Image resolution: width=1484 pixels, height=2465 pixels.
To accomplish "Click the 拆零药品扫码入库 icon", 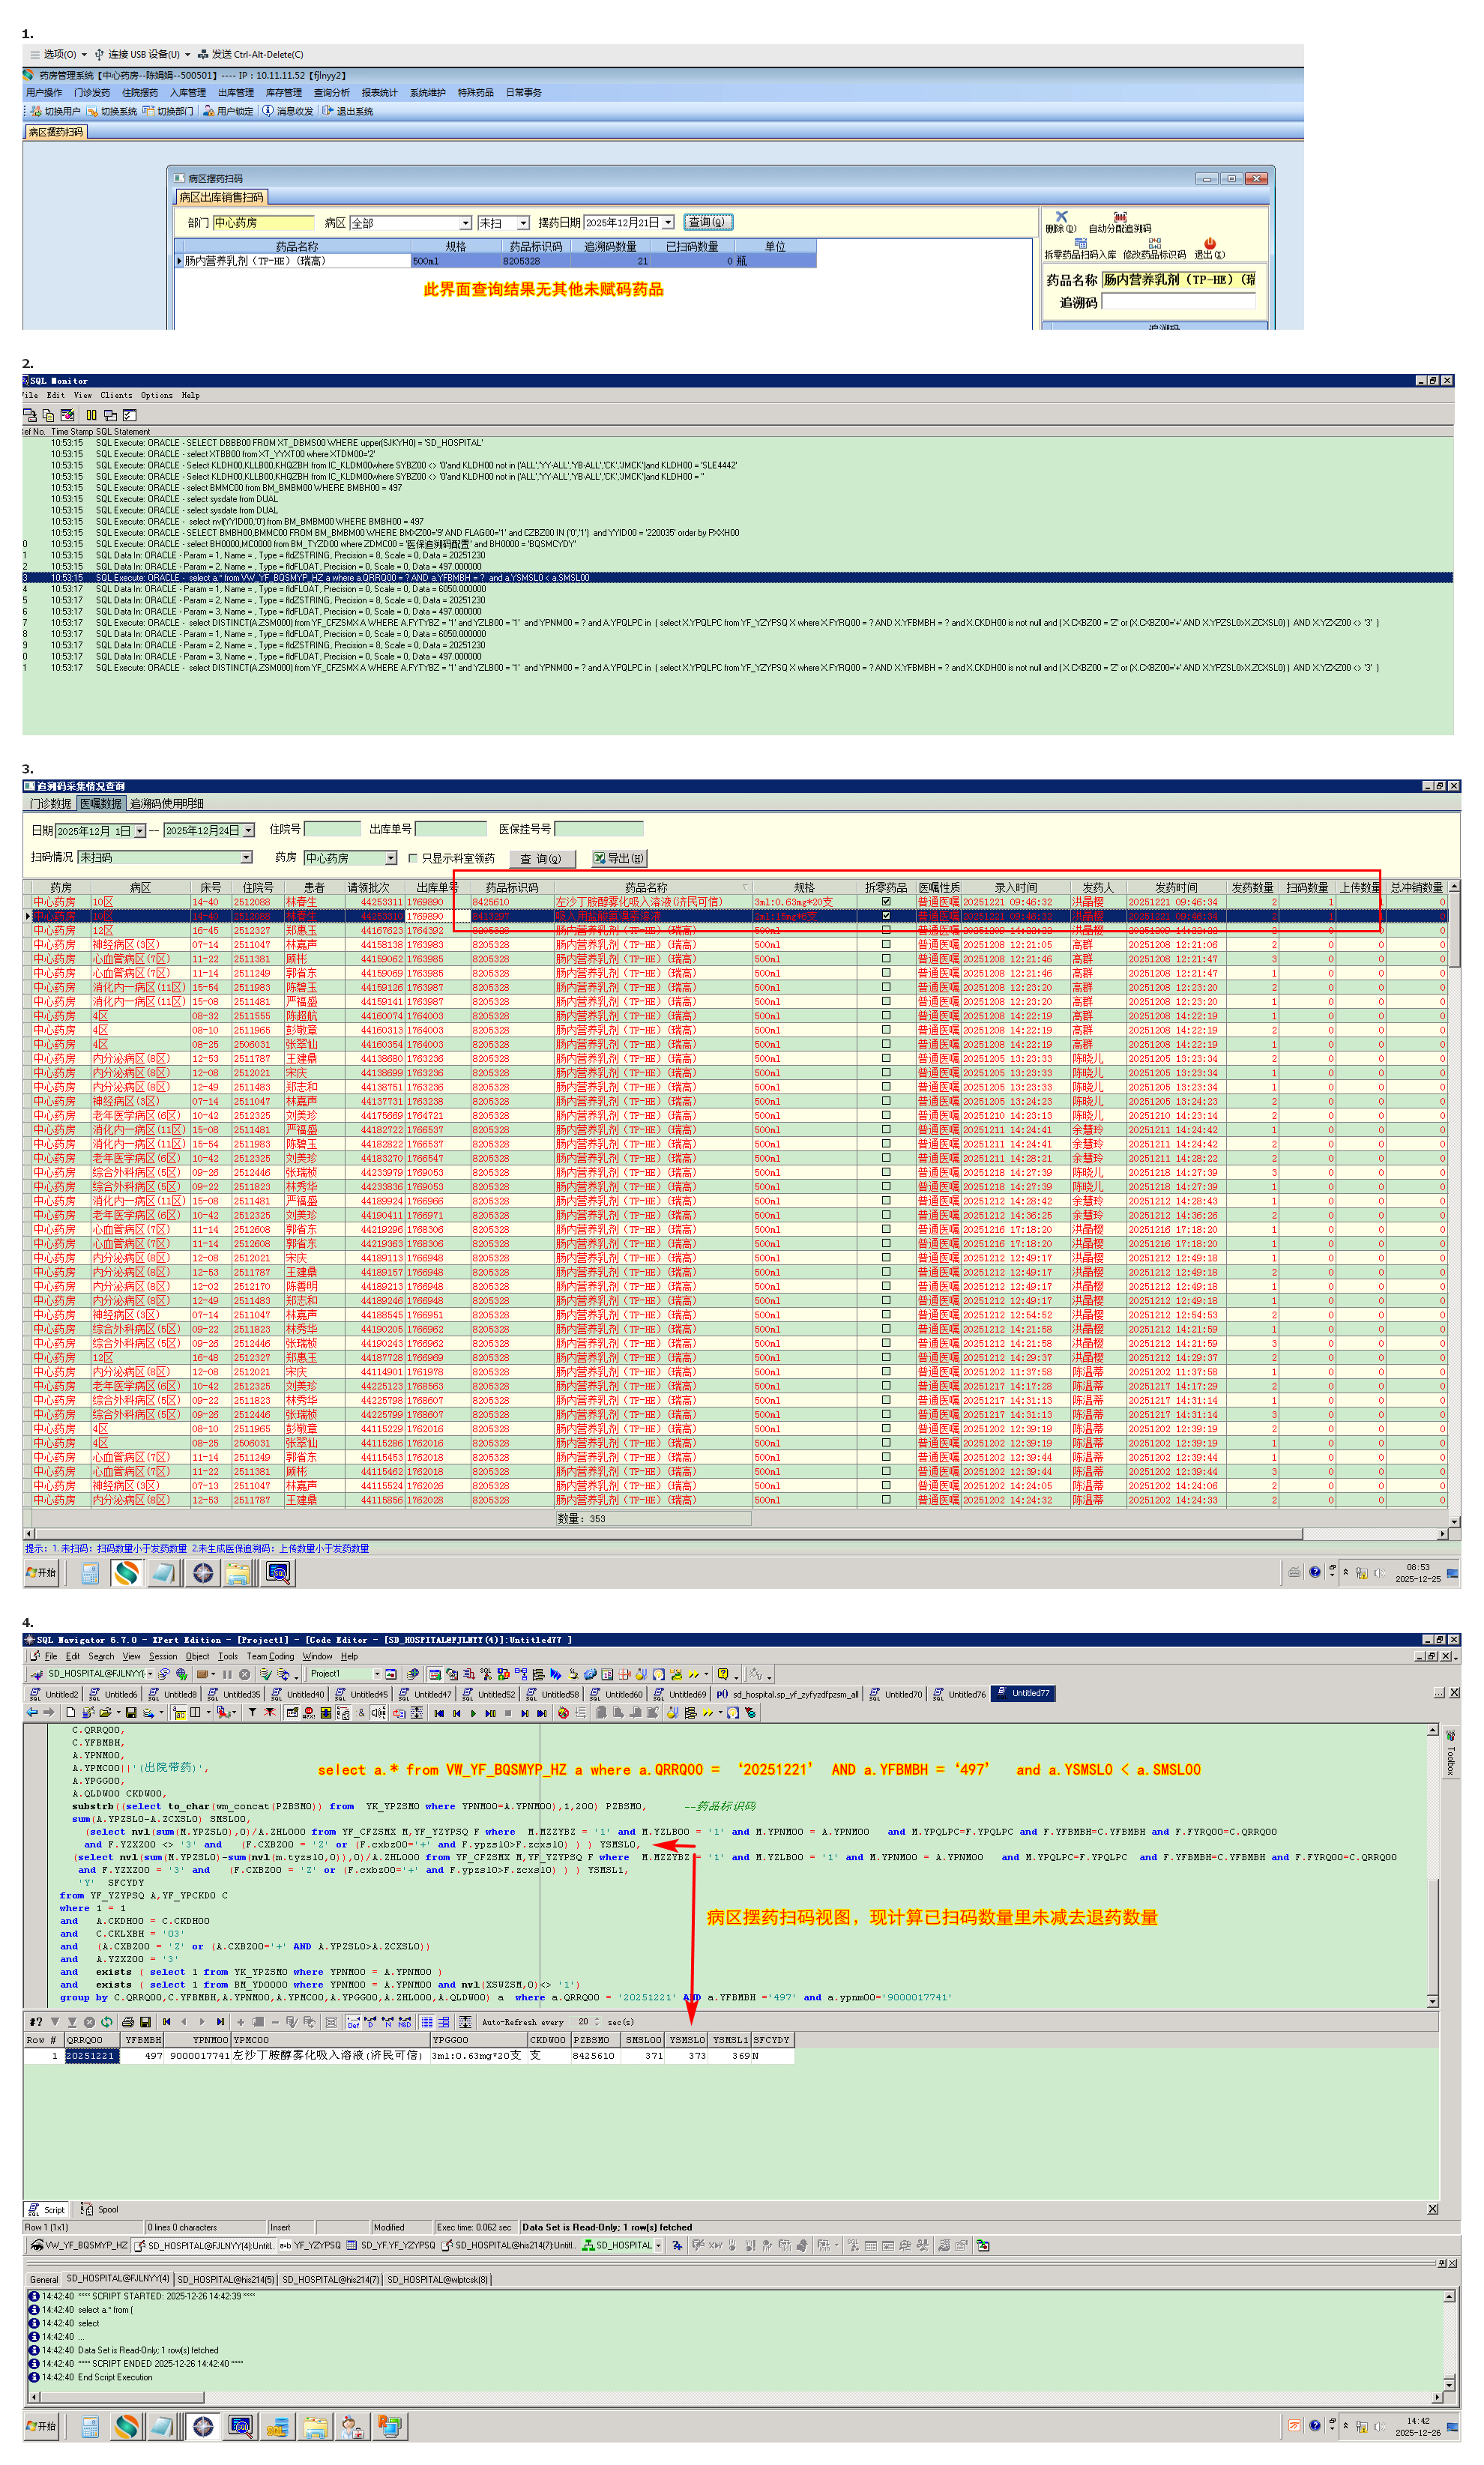I will 1080,243.
